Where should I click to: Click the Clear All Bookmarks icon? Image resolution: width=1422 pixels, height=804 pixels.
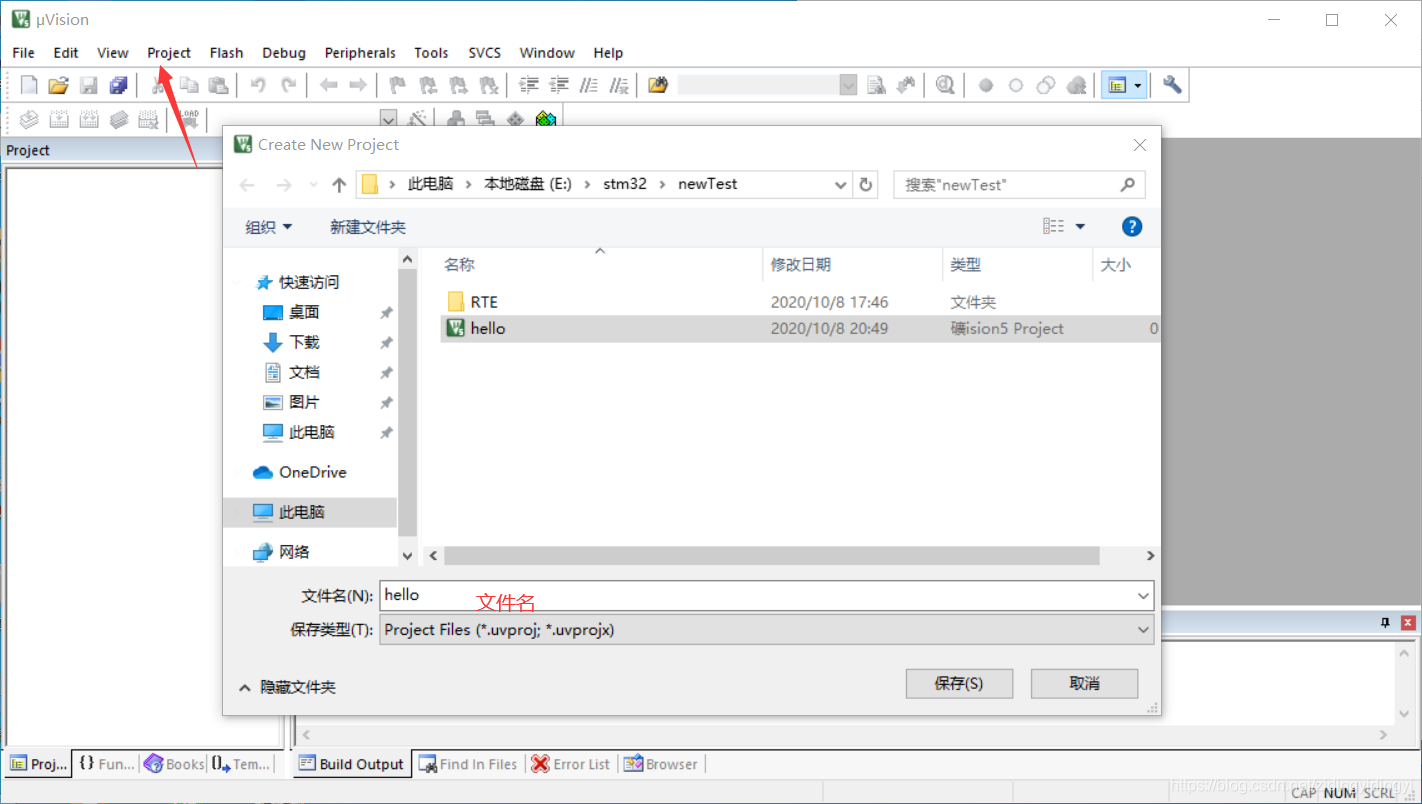pyautogui.click(x=489, y=85)
